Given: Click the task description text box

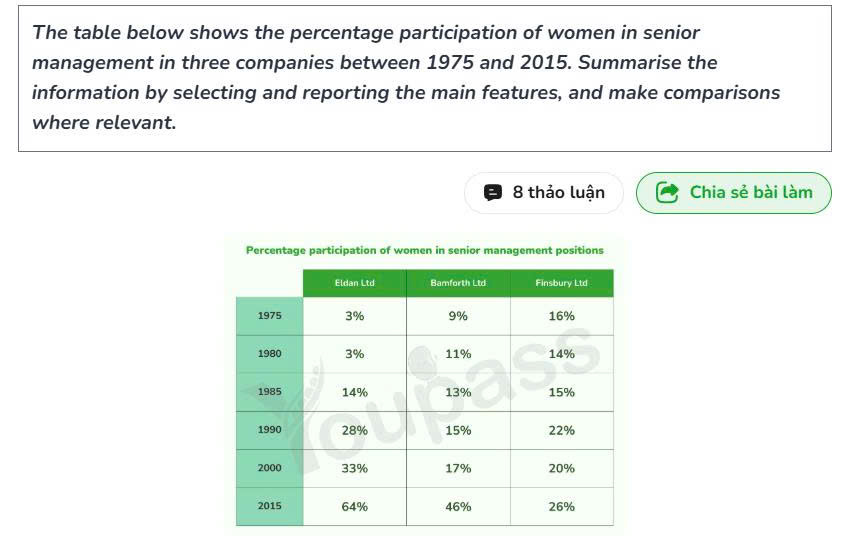Looking at the screenshot, I should click(425, 79).
